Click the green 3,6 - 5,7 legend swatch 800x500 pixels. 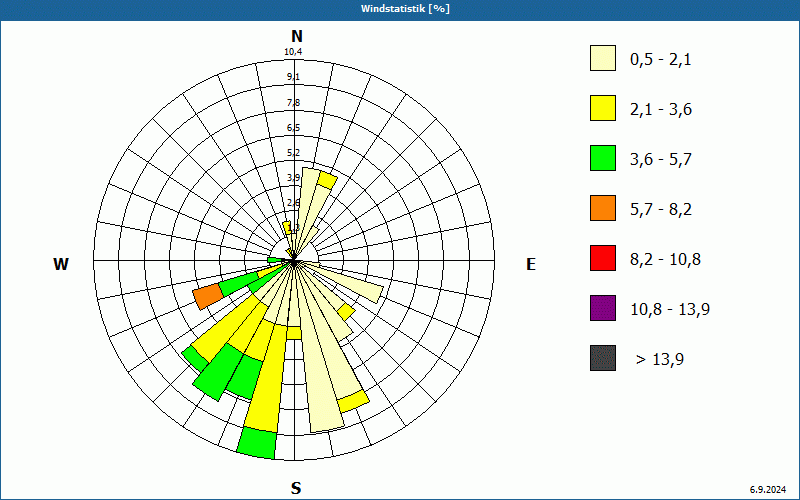[603, 158]
